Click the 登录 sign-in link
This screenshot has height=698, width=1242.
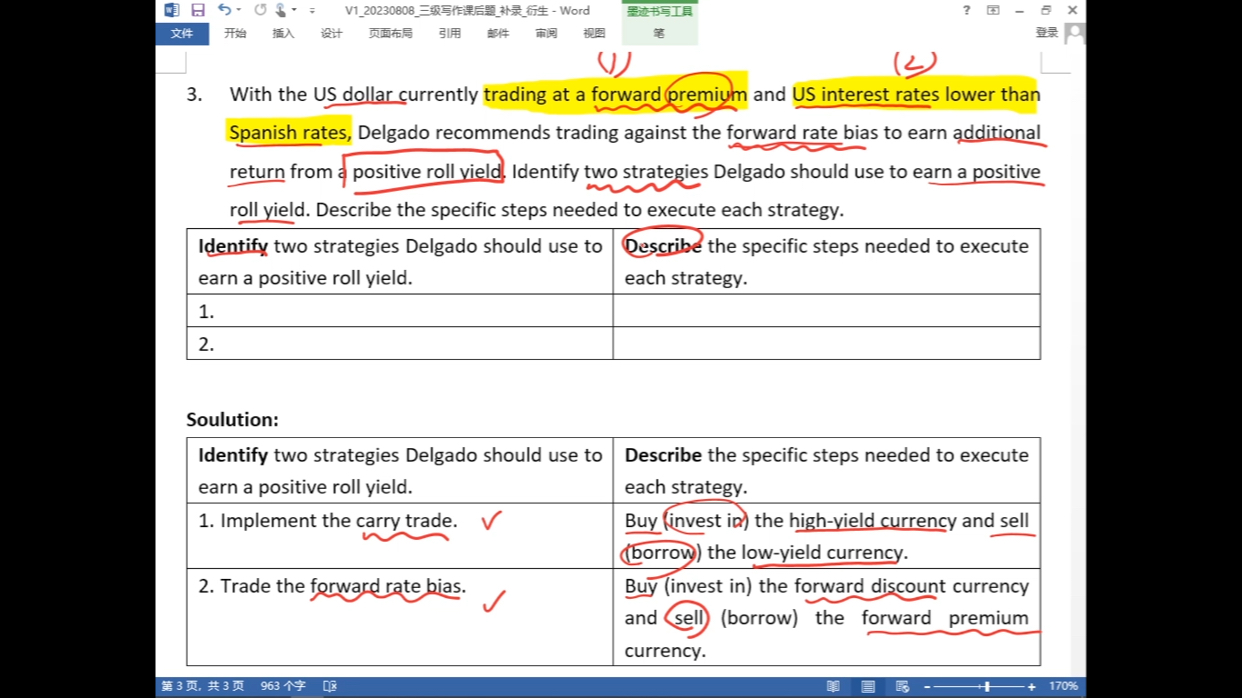1047,33
